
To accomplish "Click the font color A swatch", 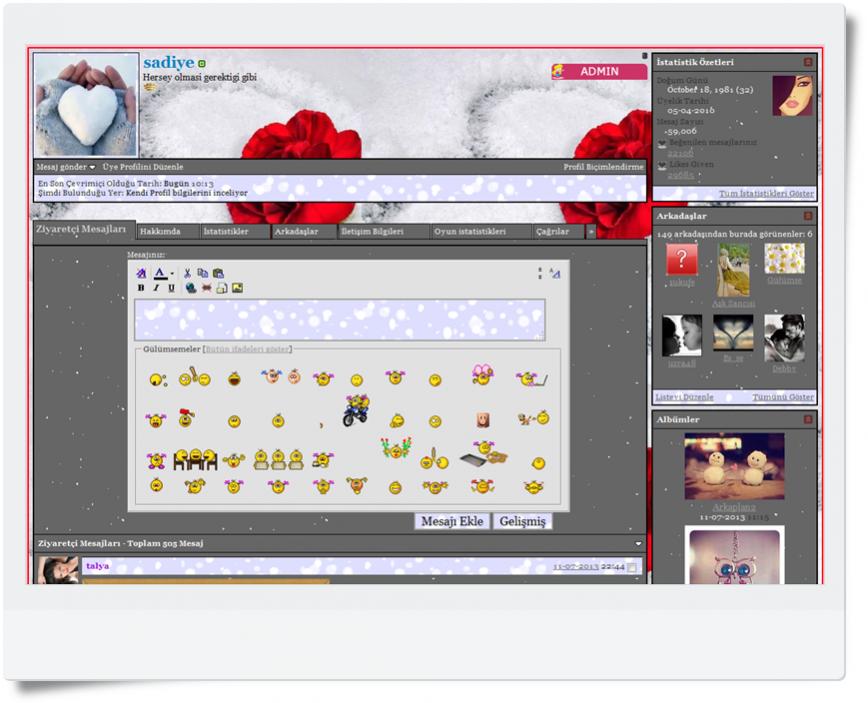I will pyautogui.click(x=160, y=273).
